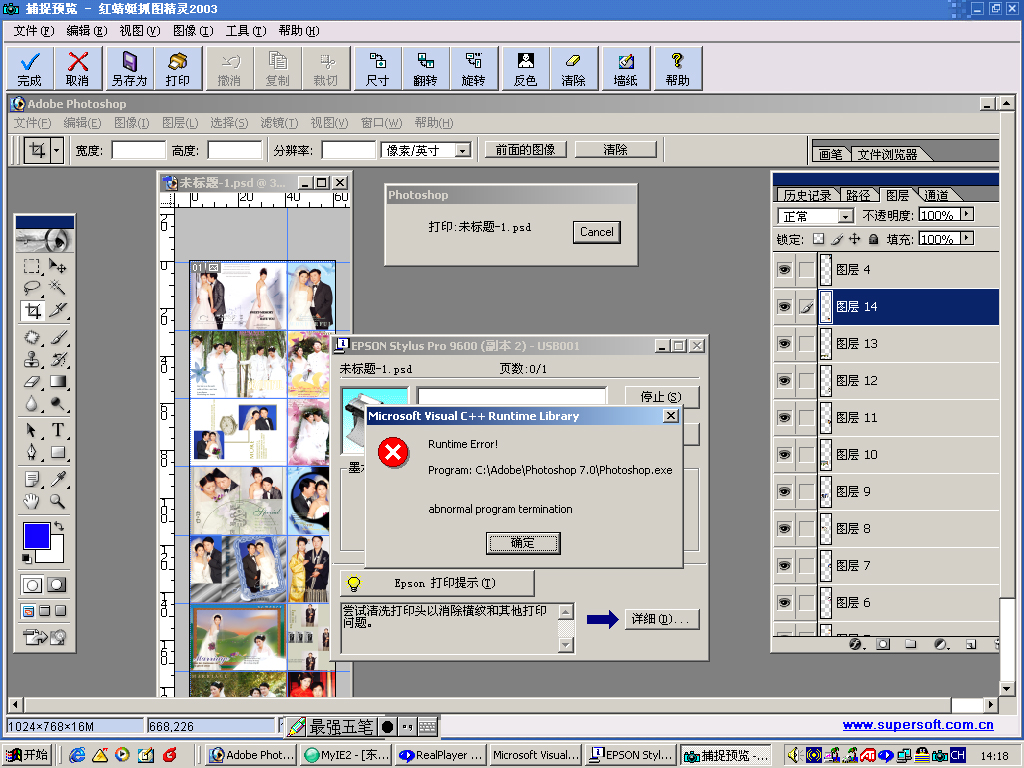The image size is (1024, 768).
Task: Toggle visibility eye of 图层 13
Action: pyautogui.click(x=784, y=344)
